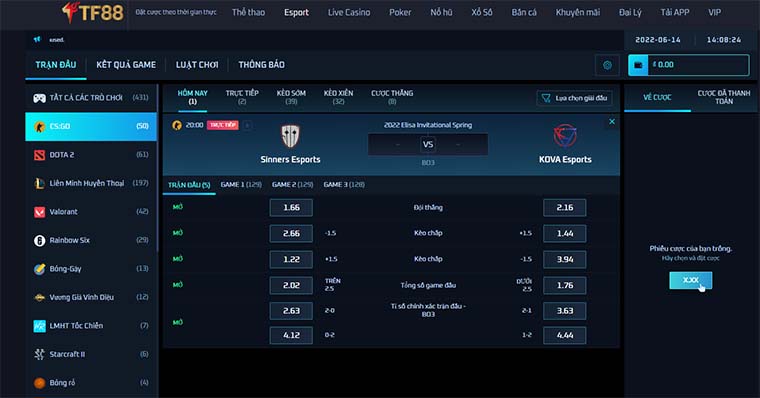Open the Esport menu
This screenshot has height=398, width=760.
click(296, 13)
